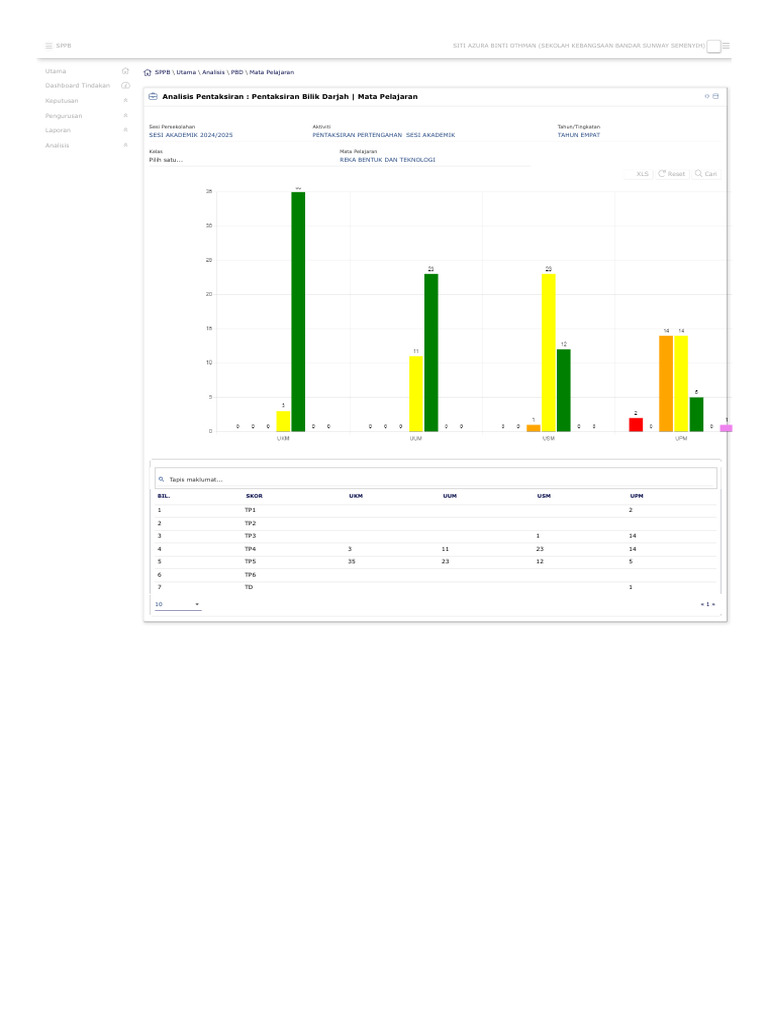Select Utama in the sidebar
This screenshot has width=768, height=1024.
pos(56,71)
